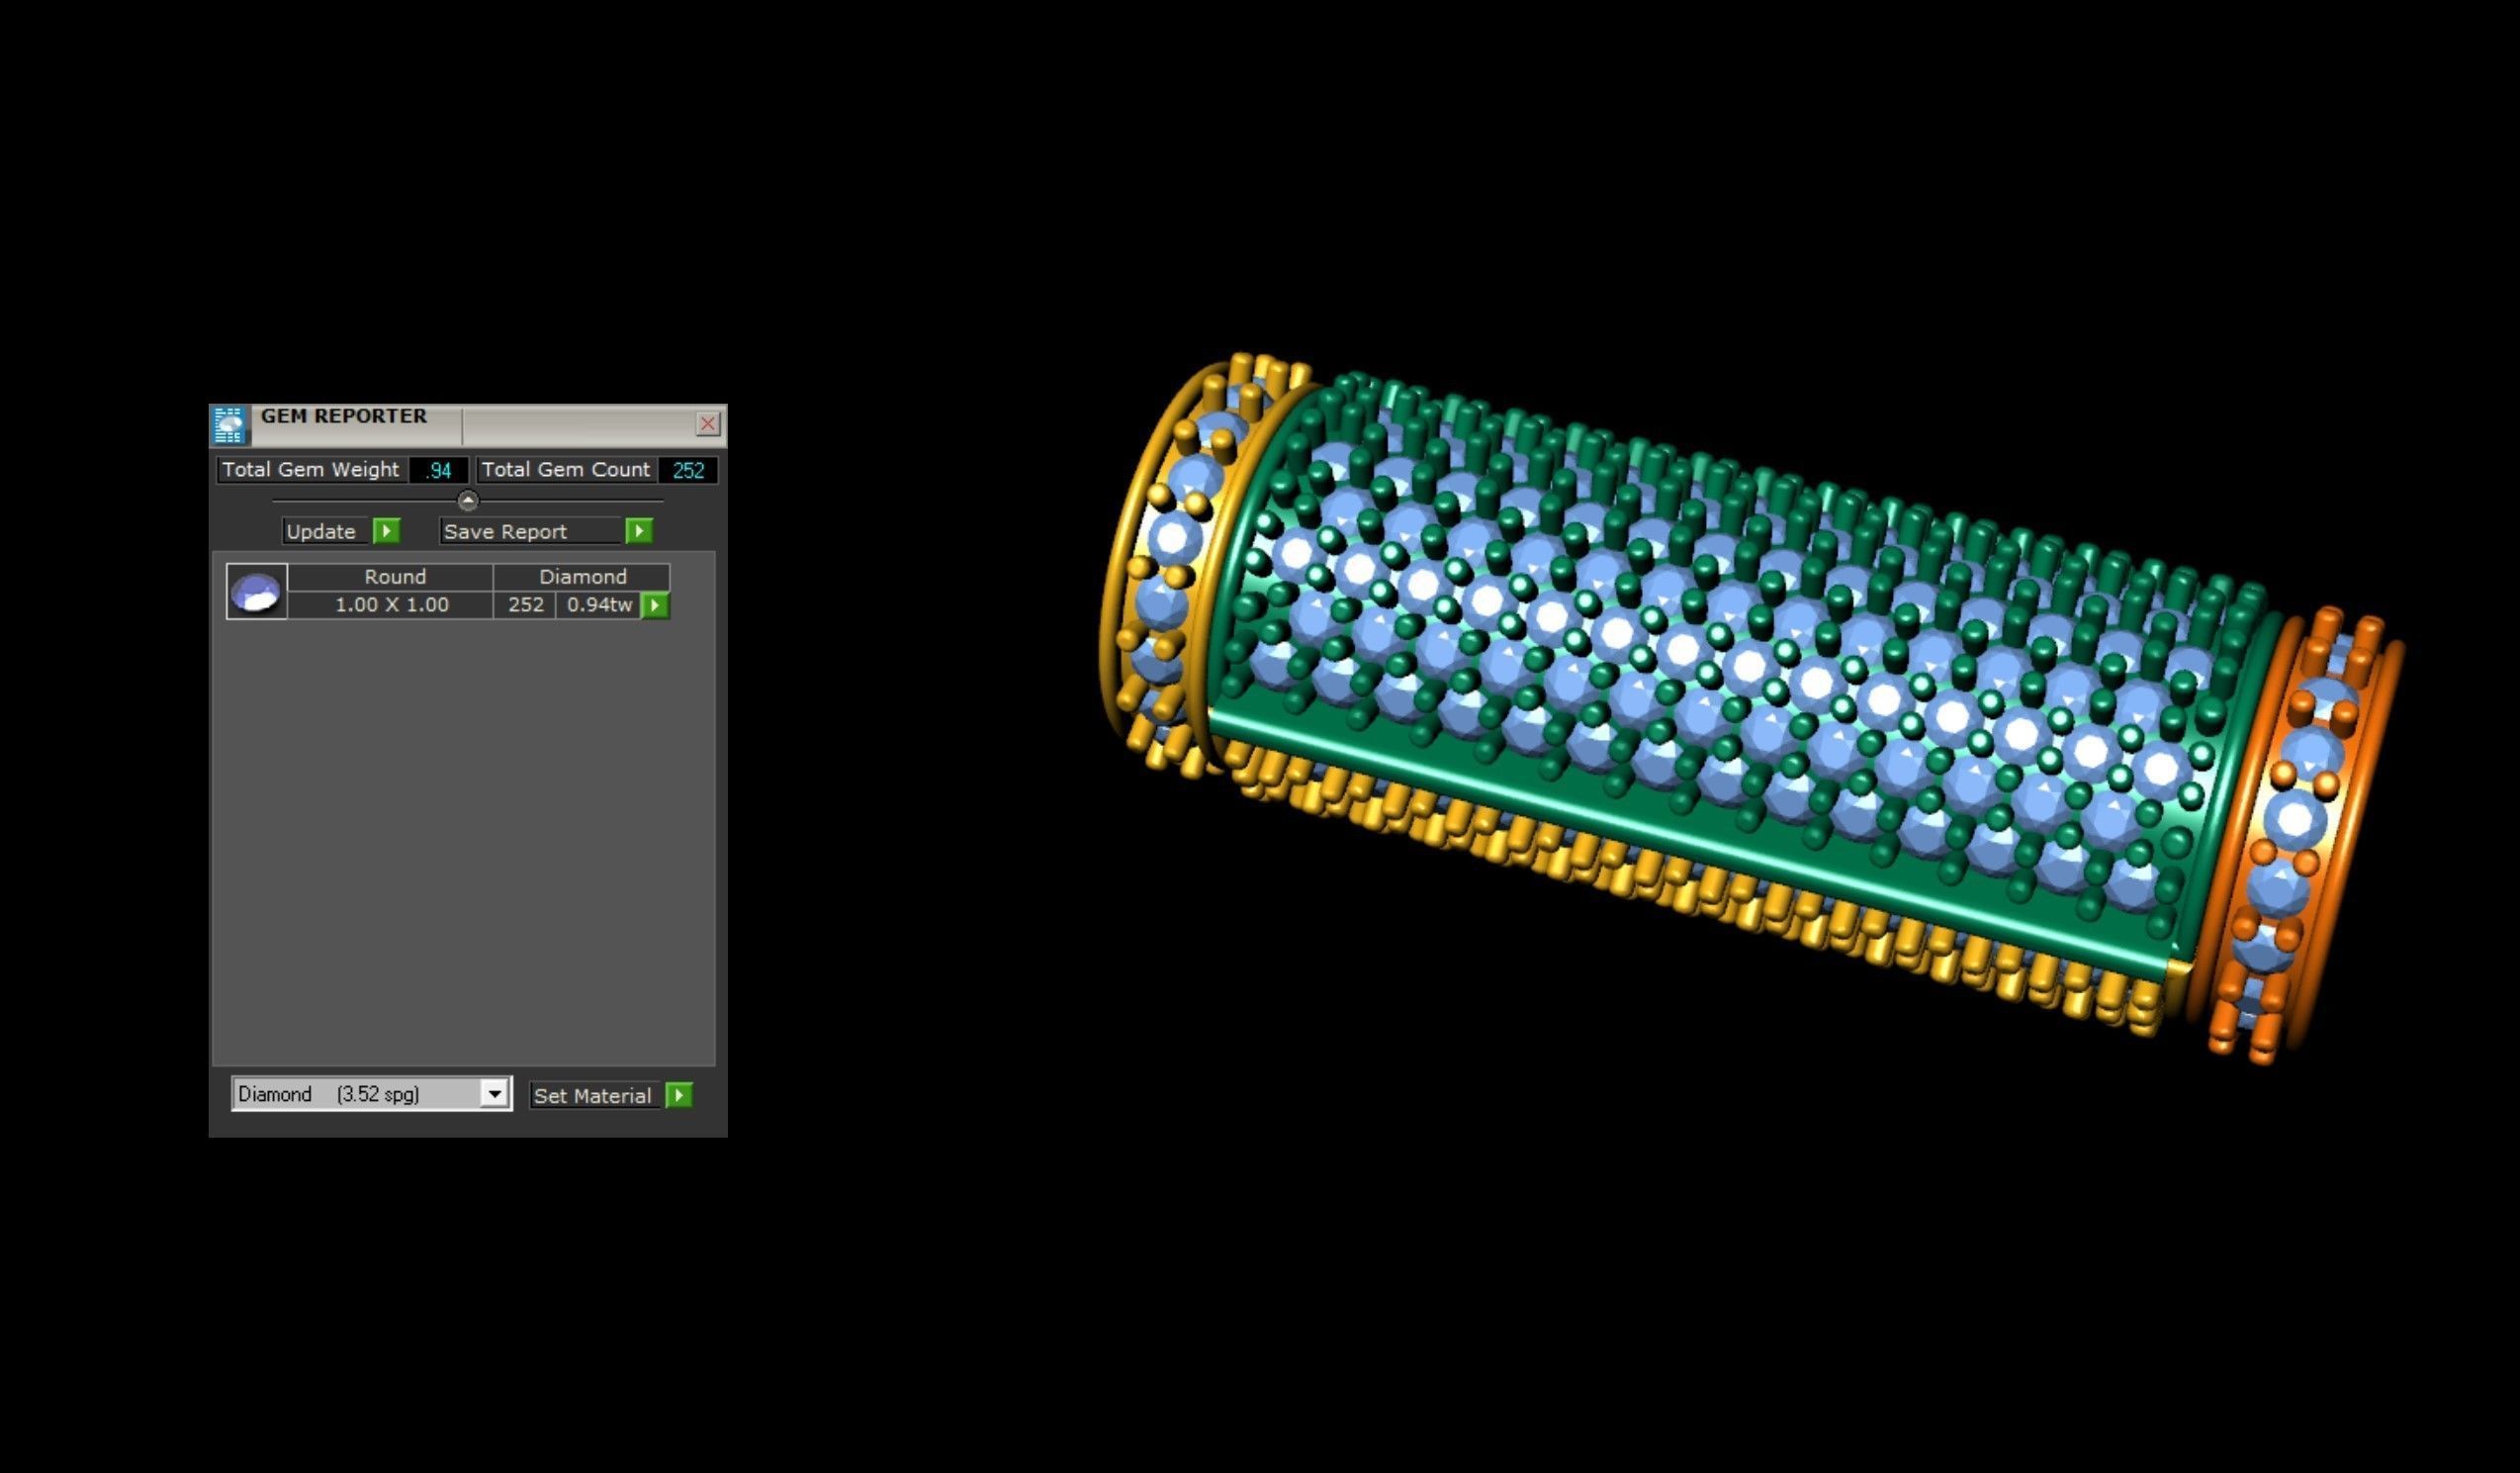
Task: Click green arrow next to 0.94tw
Action: (x=655, y=605)
